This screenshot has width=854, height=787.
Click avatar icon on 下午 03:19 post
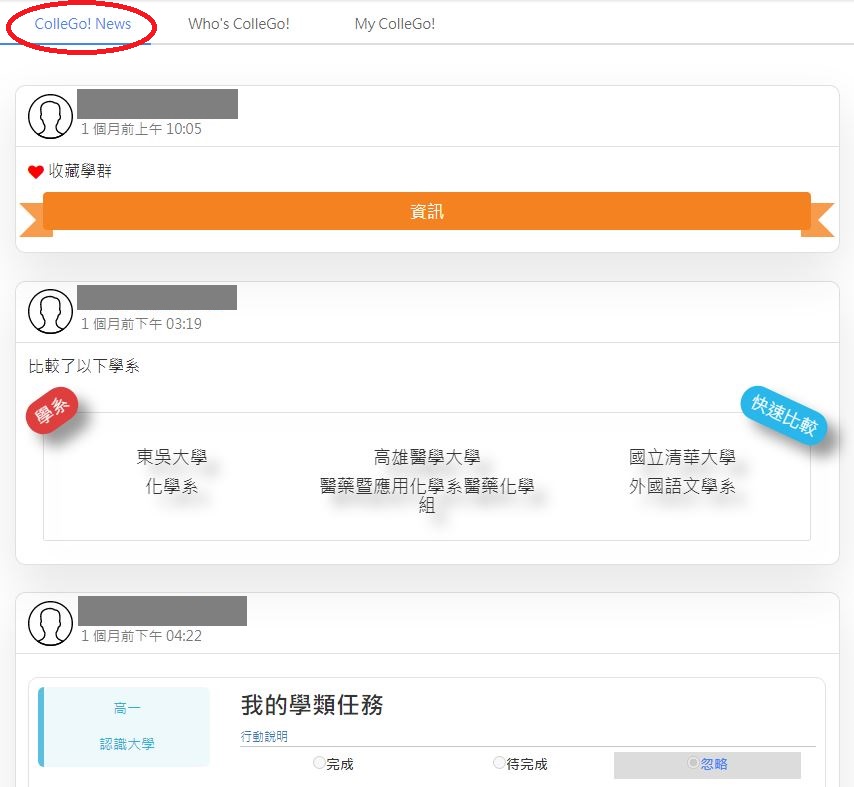coord(50,311)
